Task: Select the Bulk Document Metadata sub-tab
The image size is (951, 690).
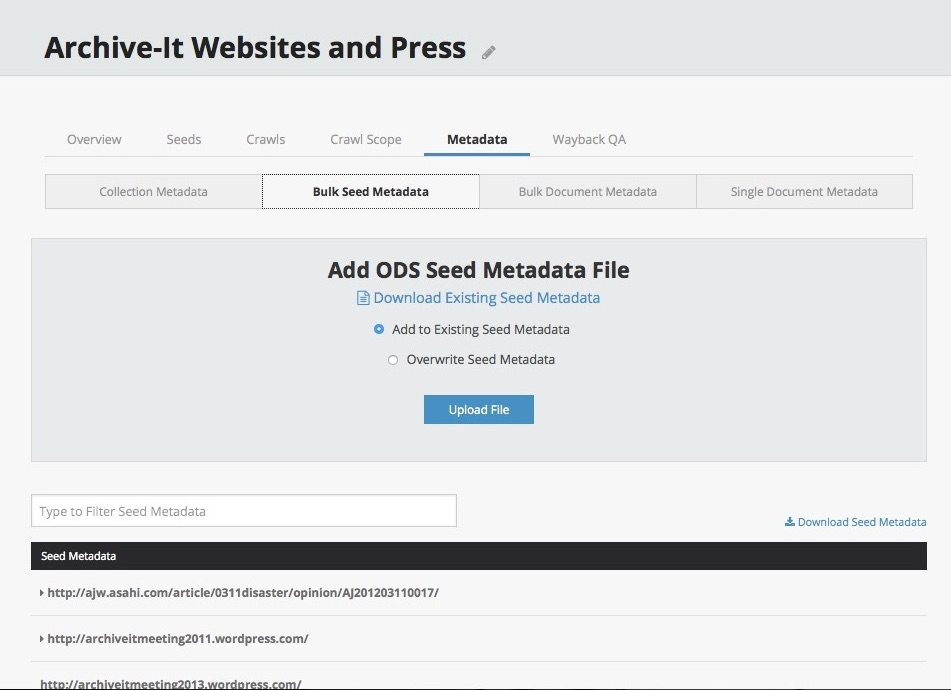Action: coord(587,192)
